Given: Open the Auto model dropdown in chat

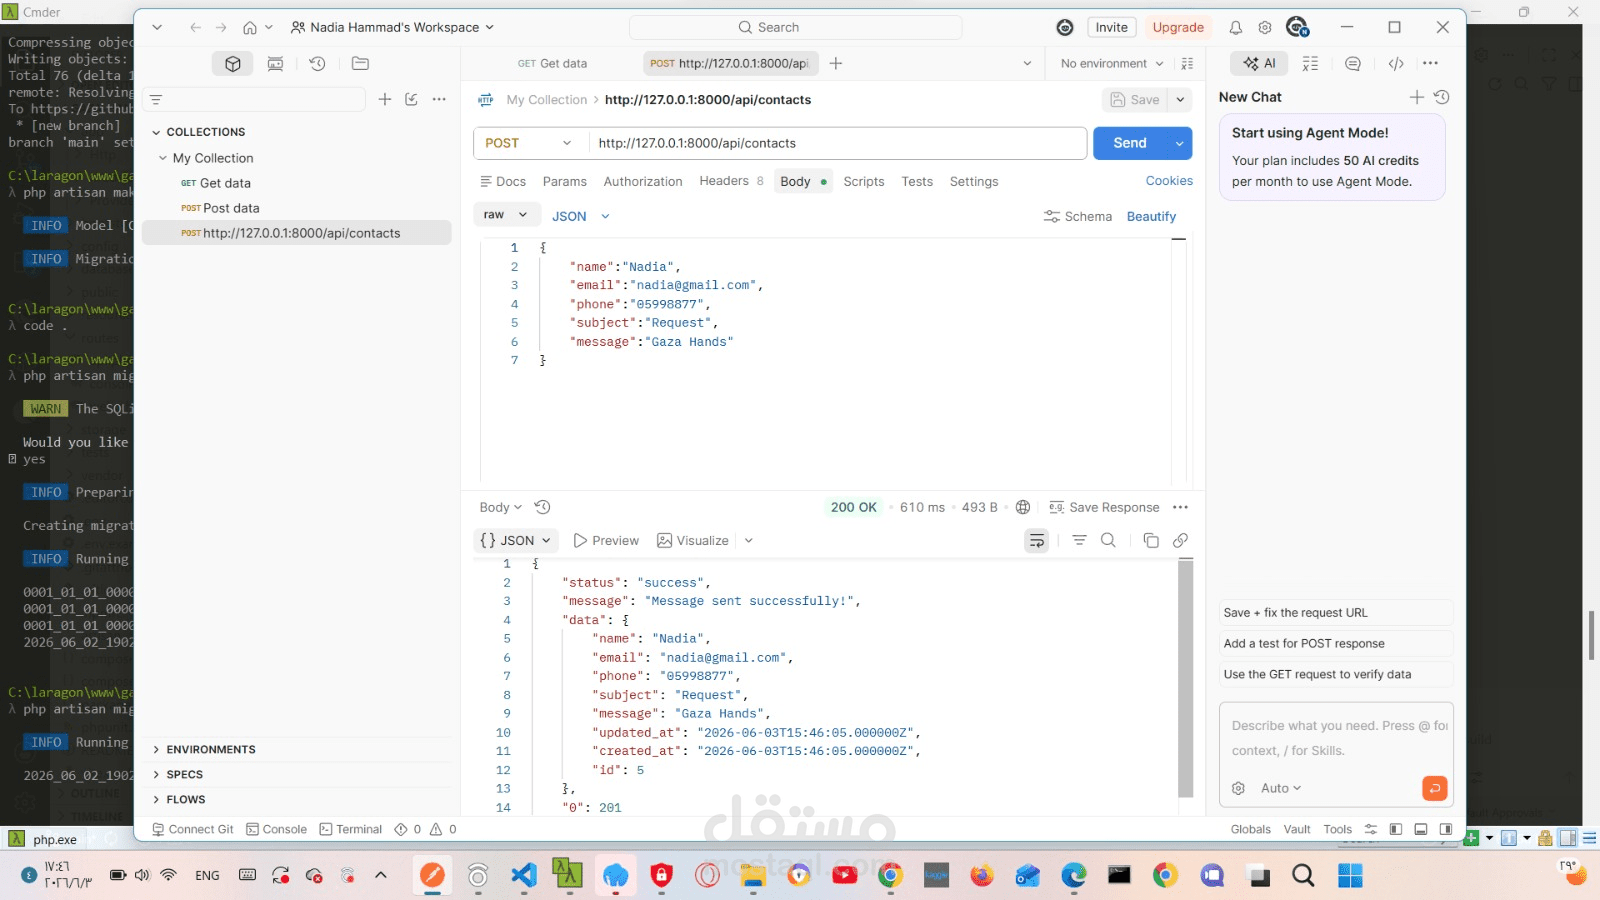Looking at the screenshot, I should coord(1281,788).
